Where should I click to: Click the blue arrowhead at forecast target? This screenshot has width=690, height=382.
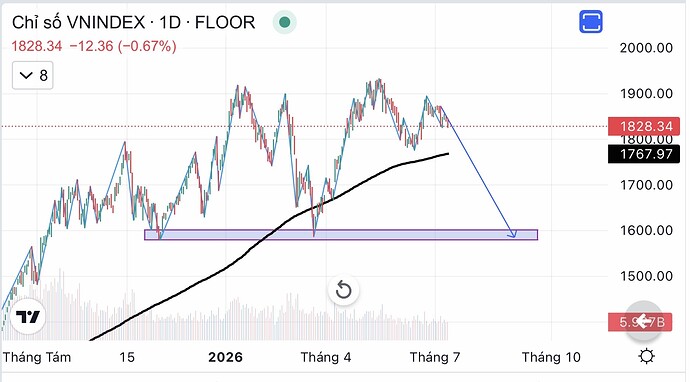512,234
